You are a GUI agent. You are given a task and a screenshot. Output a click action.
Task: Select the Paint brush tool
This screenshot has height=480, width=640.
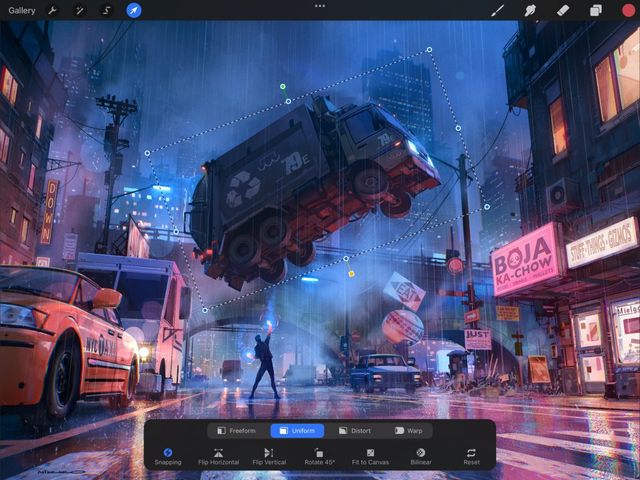pos(498,11)
